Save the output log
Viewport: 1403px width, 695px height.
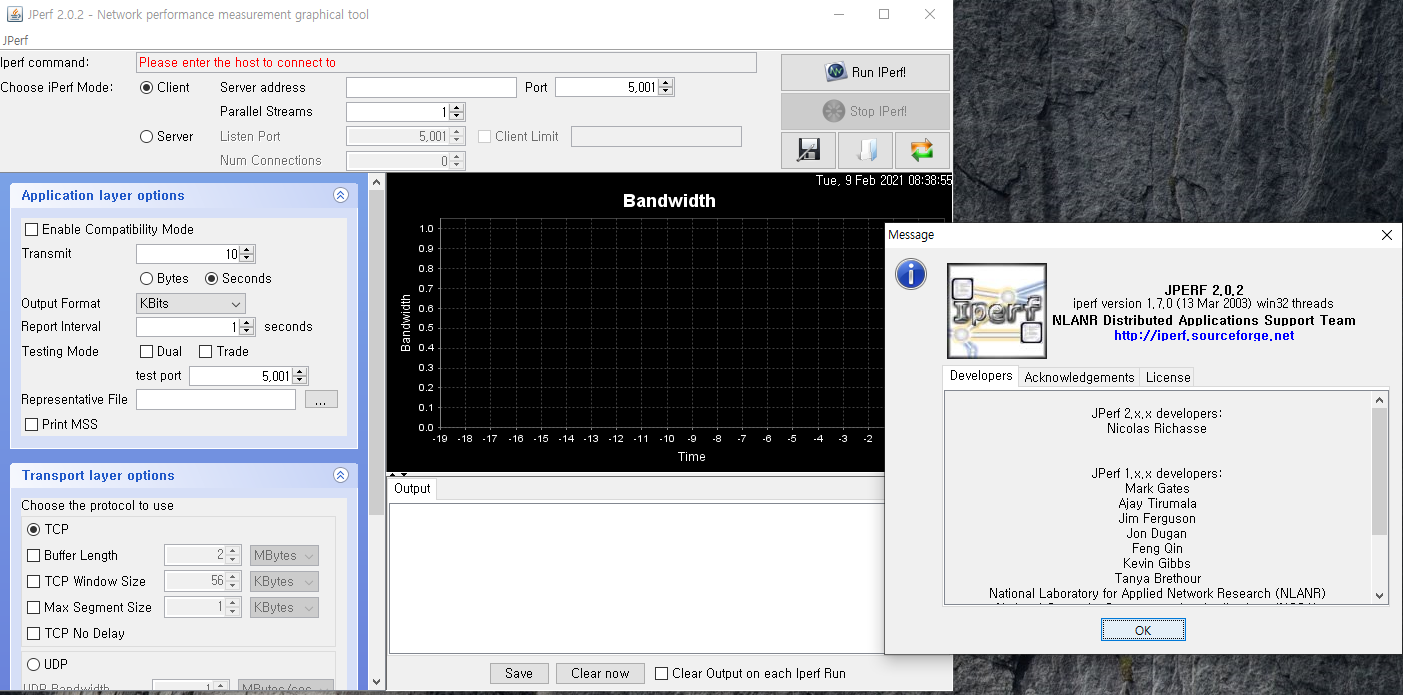pos(519,673)
